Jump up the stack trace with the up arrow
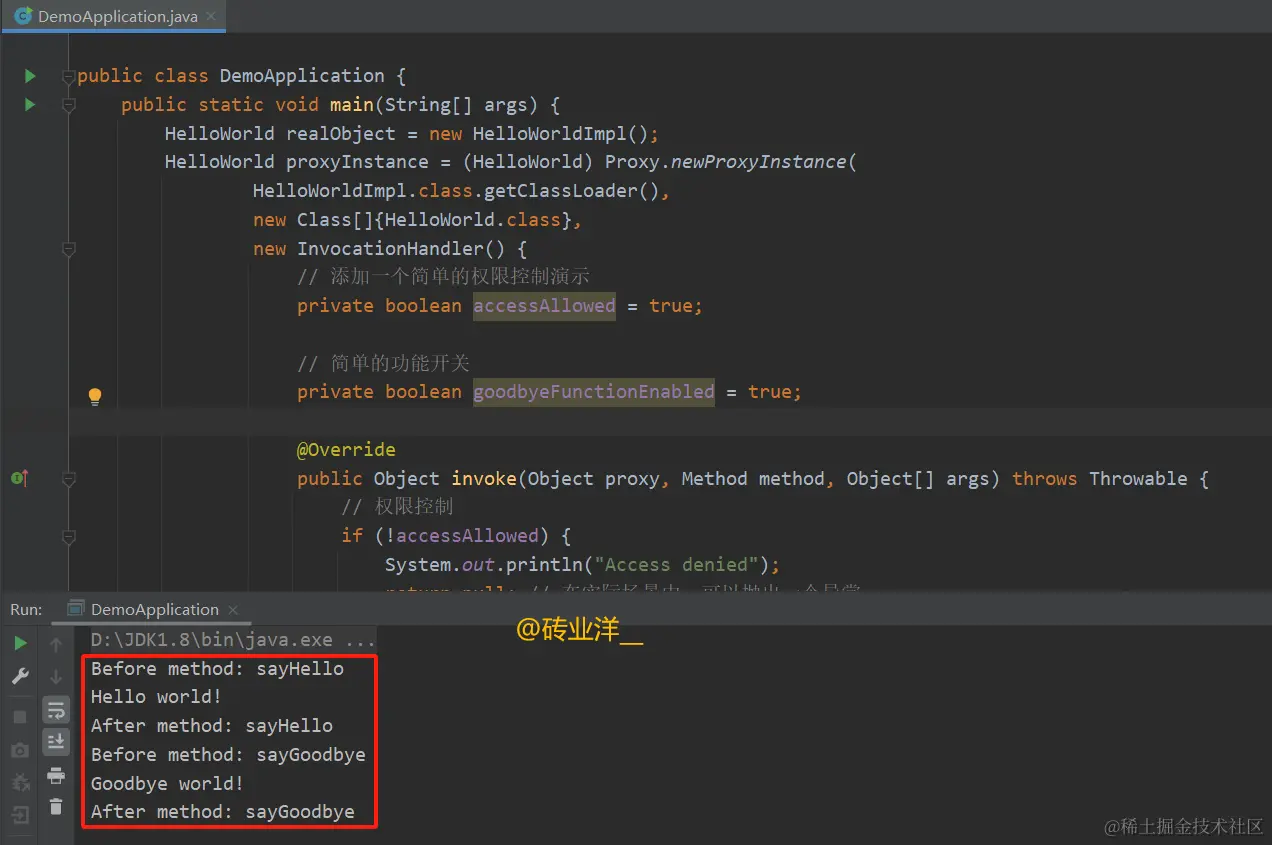 (56, 644)
